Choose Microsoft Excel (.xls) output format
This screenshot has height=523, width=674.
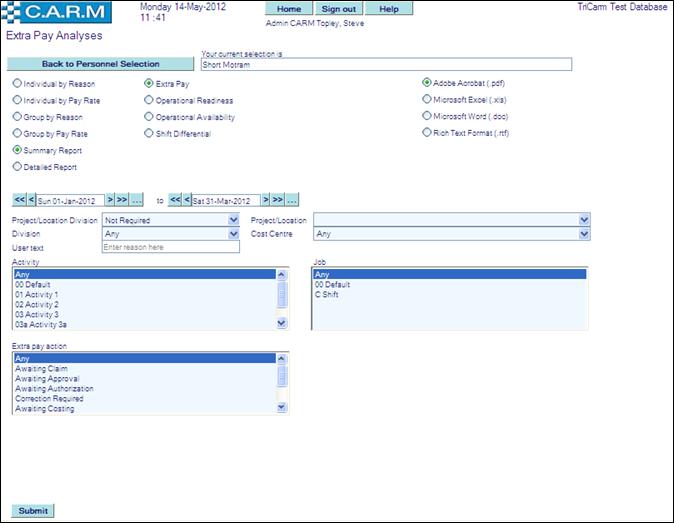[x=427, y=100]
